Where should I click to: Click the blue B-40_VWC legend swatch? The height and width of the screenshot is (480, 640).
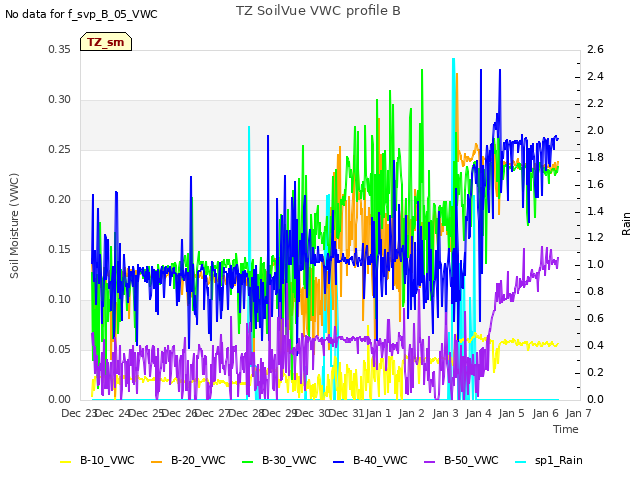pyautogui.click(x=339, y=462)
